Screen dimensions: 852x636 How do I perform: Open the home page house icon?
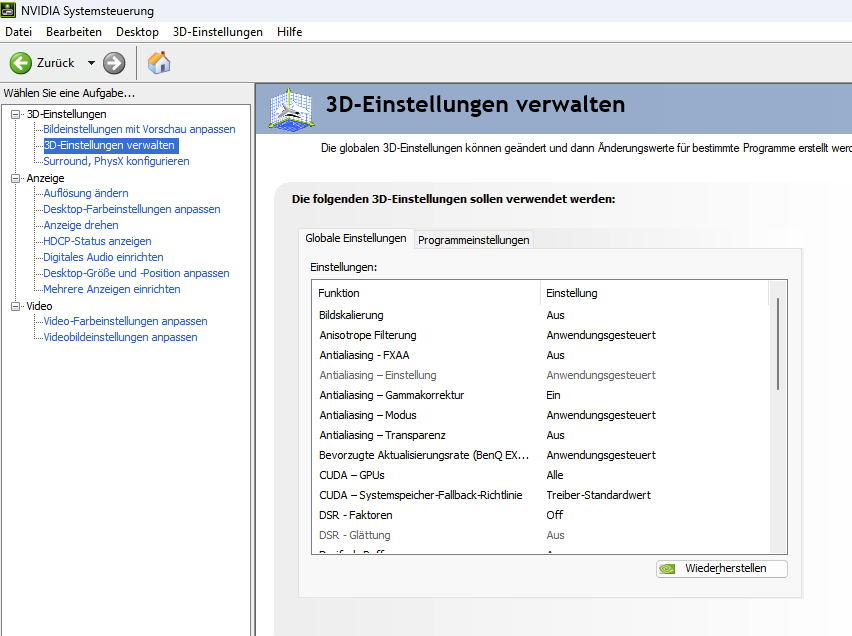159,63
